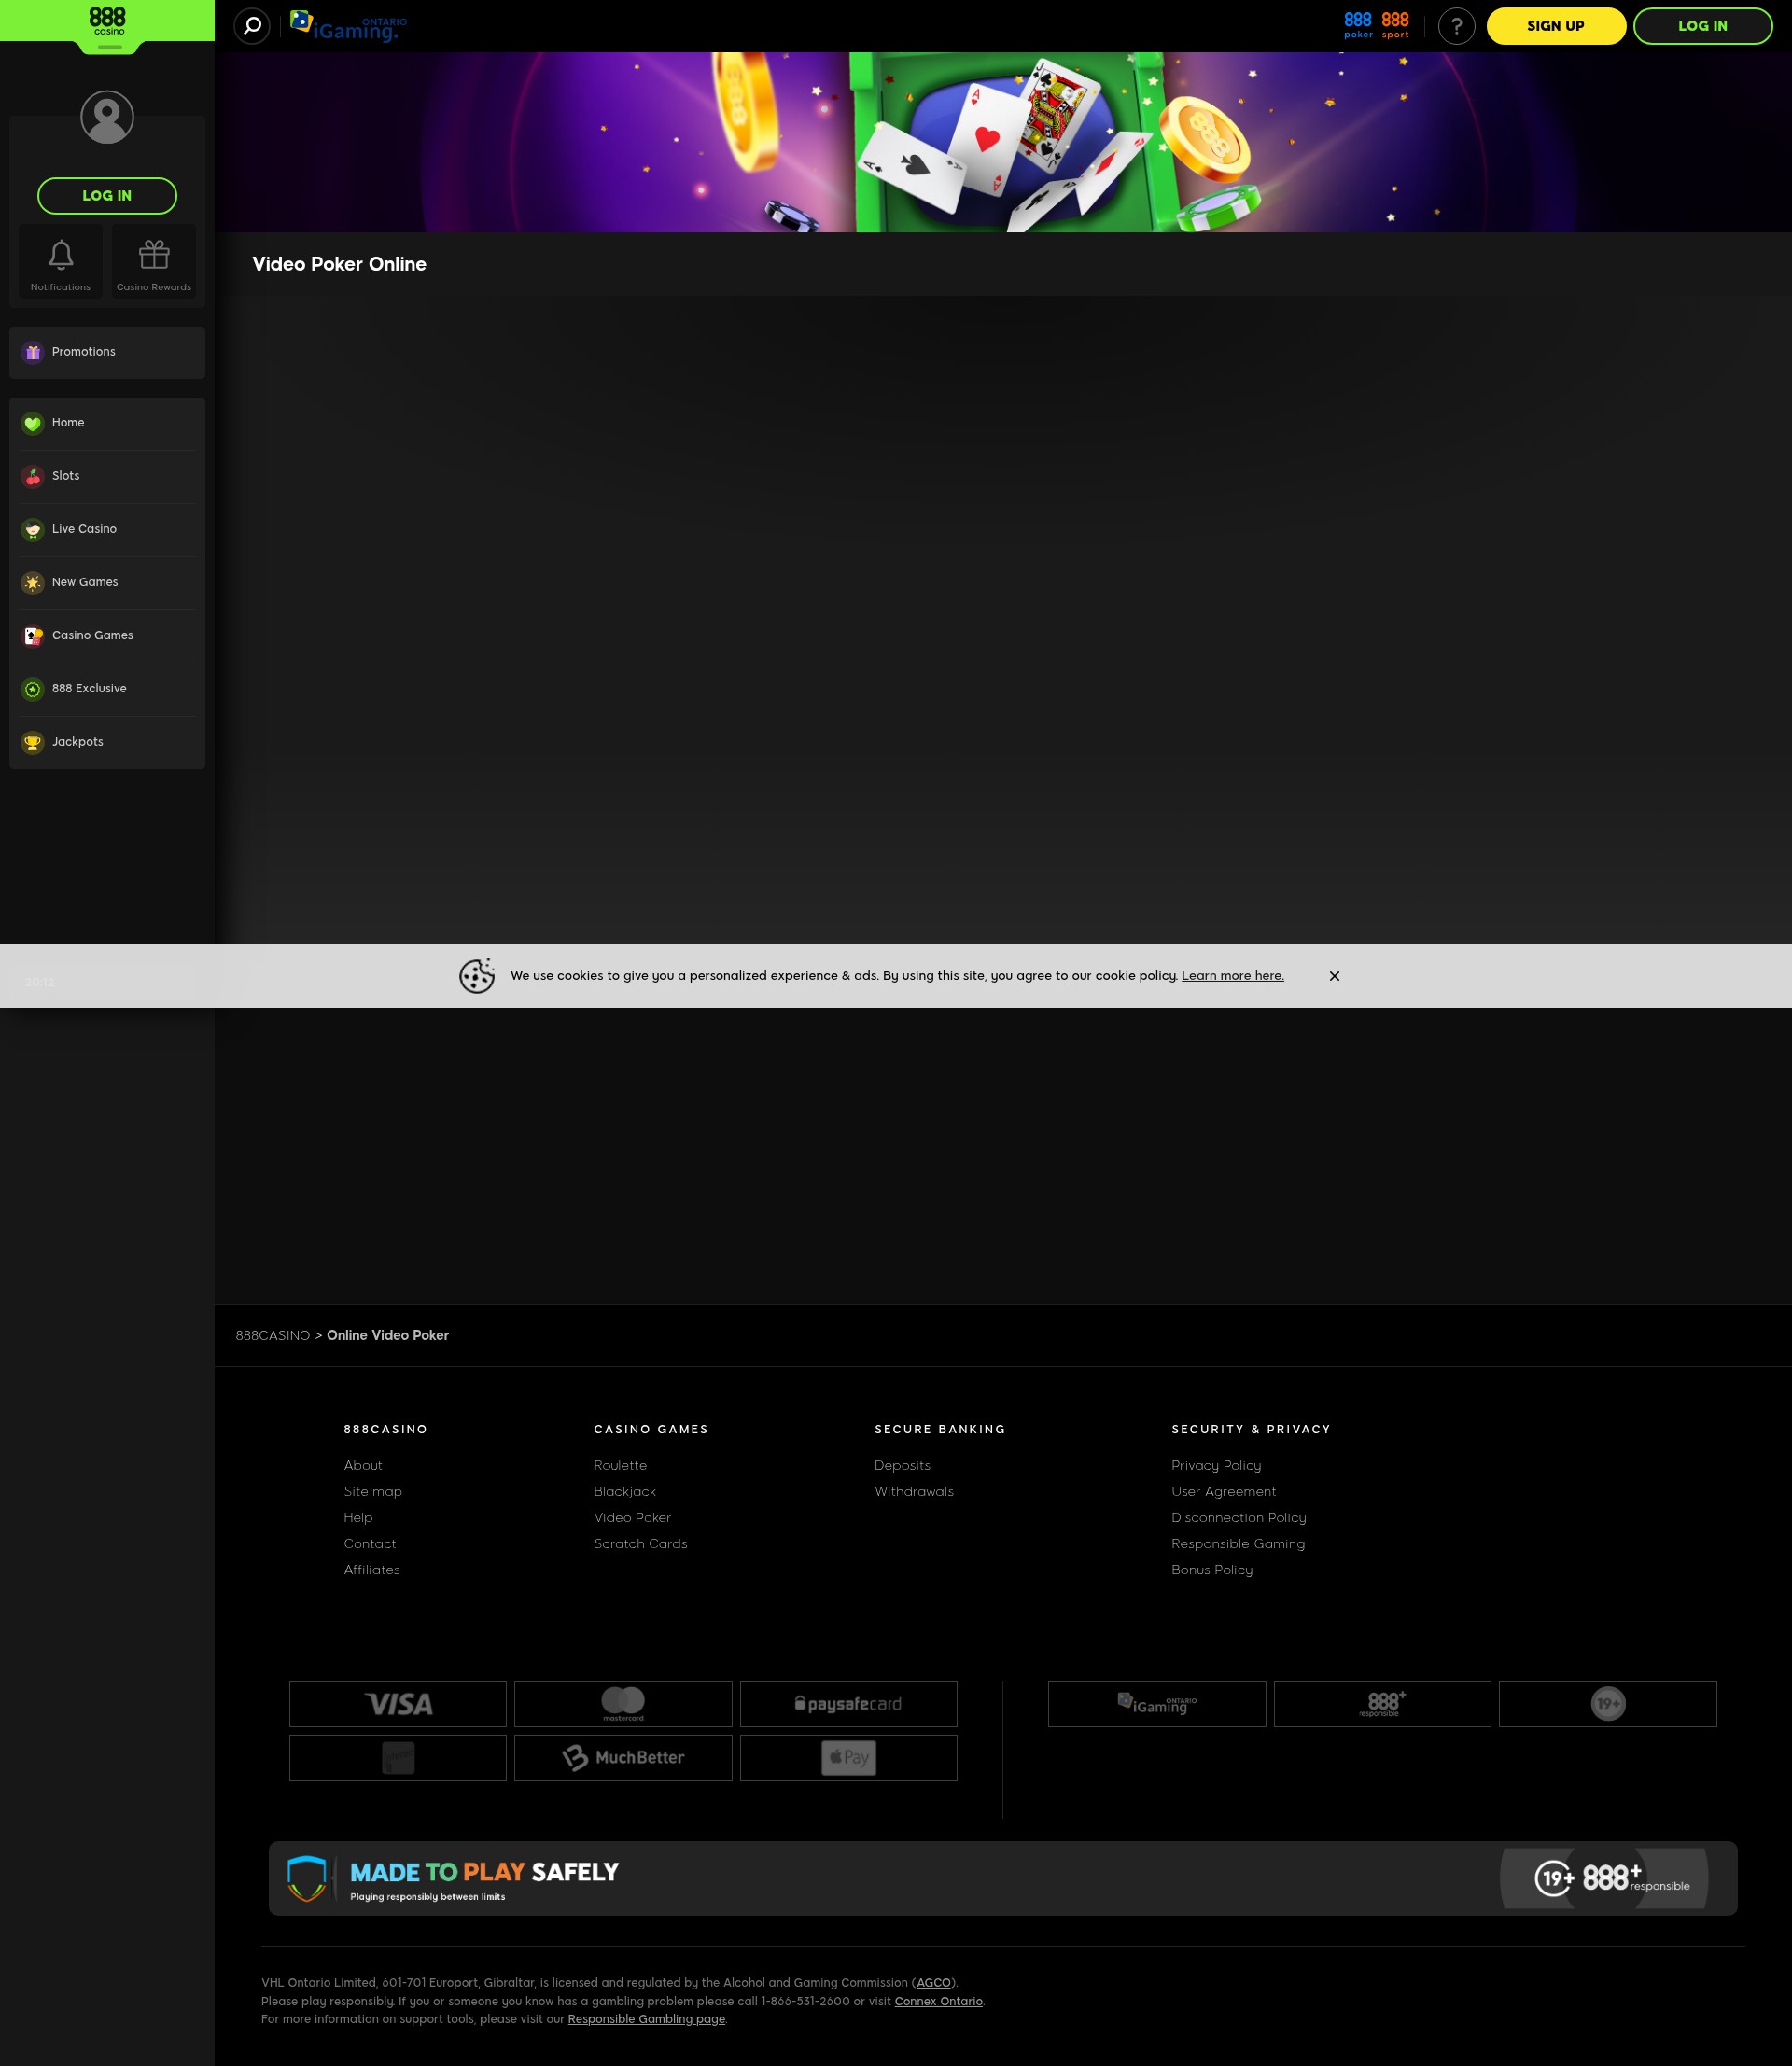Click the Video Poker Online heading
The image size is (1792, 2066).
tap(339, 264)
